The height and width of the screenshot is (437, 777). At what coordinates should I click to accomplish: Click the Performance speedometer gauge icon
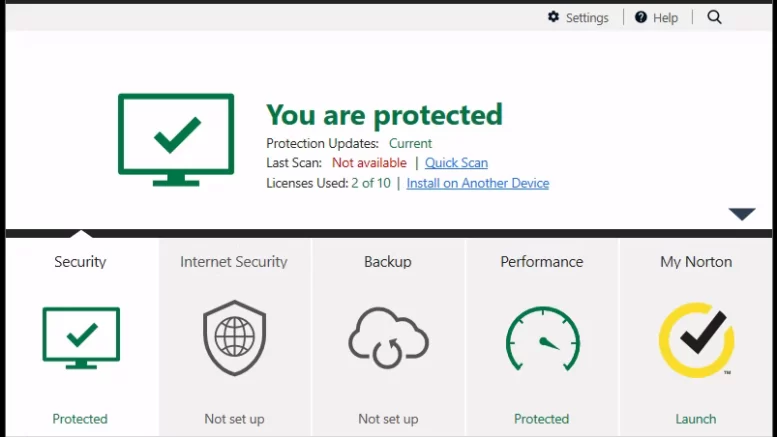[x=543, y=338]
